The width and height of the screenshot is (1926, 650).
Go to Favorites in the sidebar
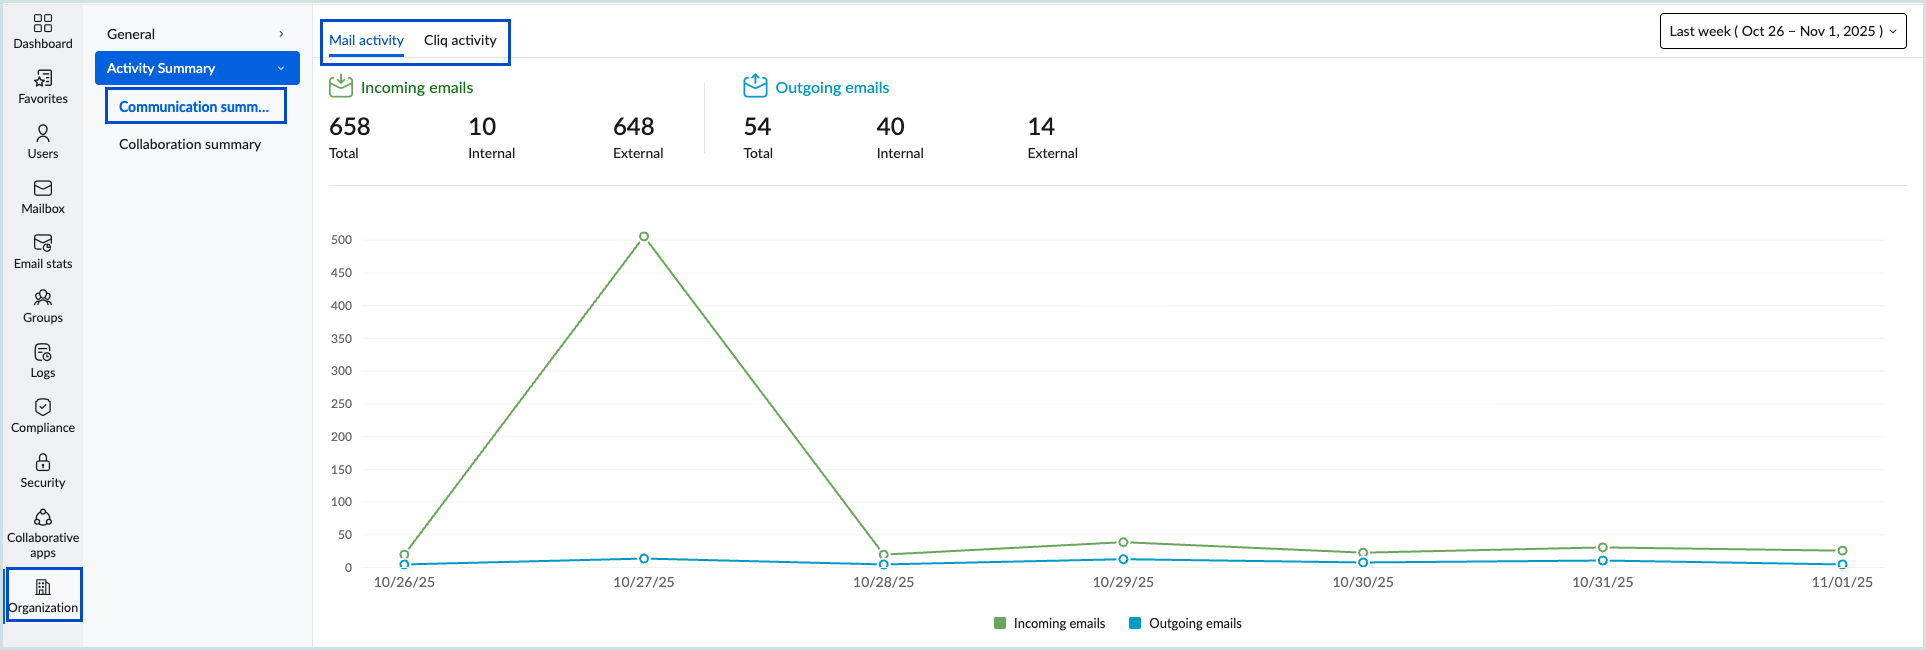[x=43, y=79]
